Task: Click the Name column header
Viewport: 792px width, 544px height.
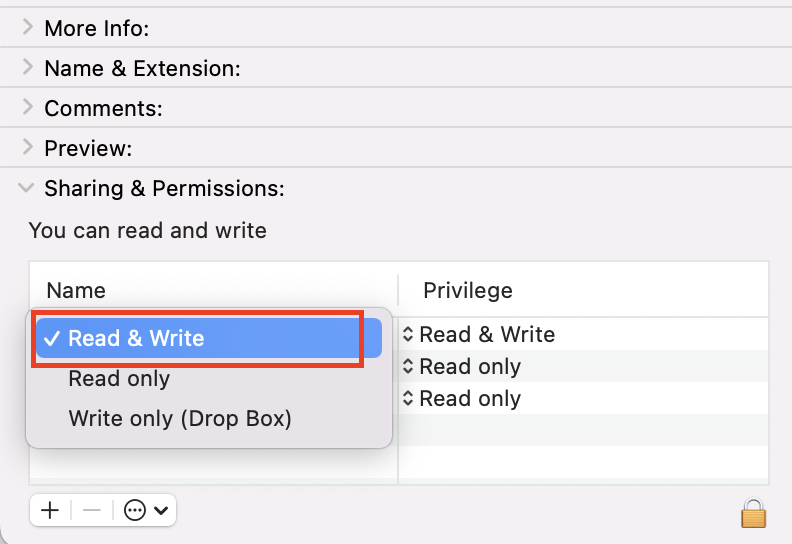Action: [x=76, y=291]
